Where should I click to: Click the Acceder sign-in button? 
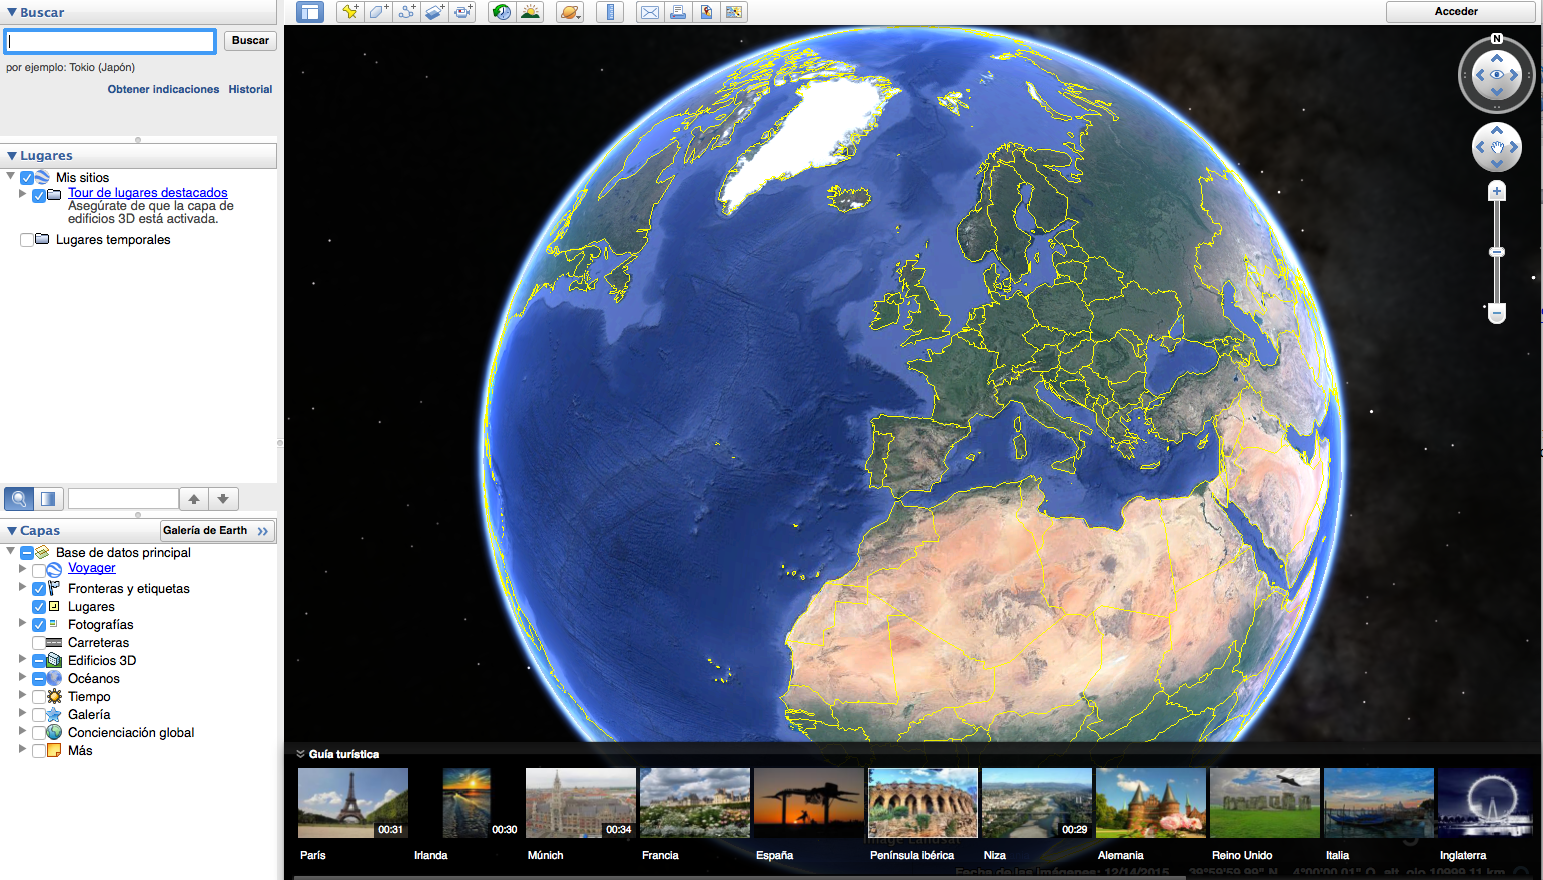1460,12
